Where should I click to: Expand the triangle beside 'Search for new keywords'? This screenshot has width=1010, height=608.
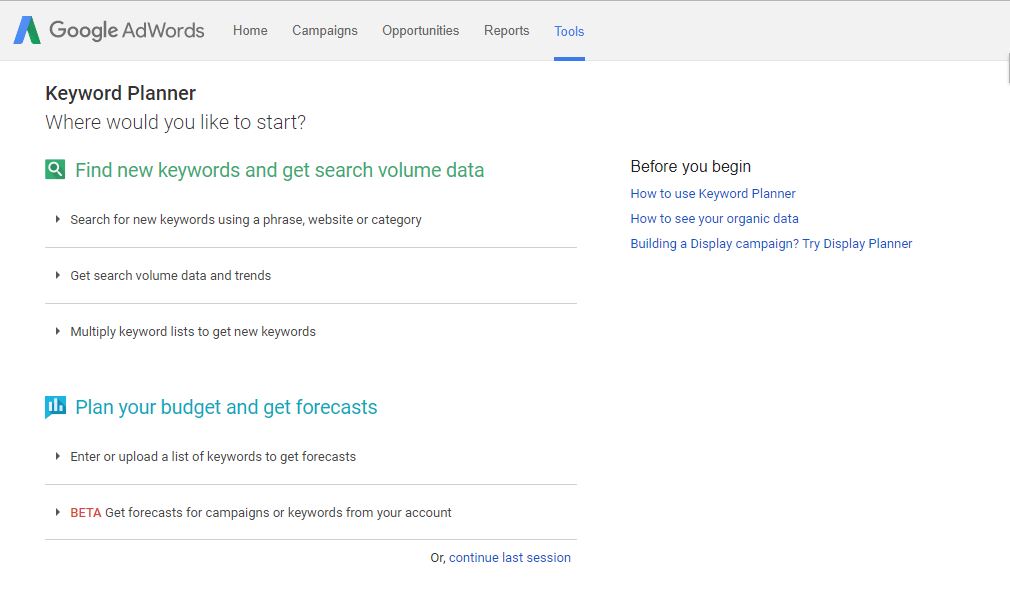click(57, 219)
